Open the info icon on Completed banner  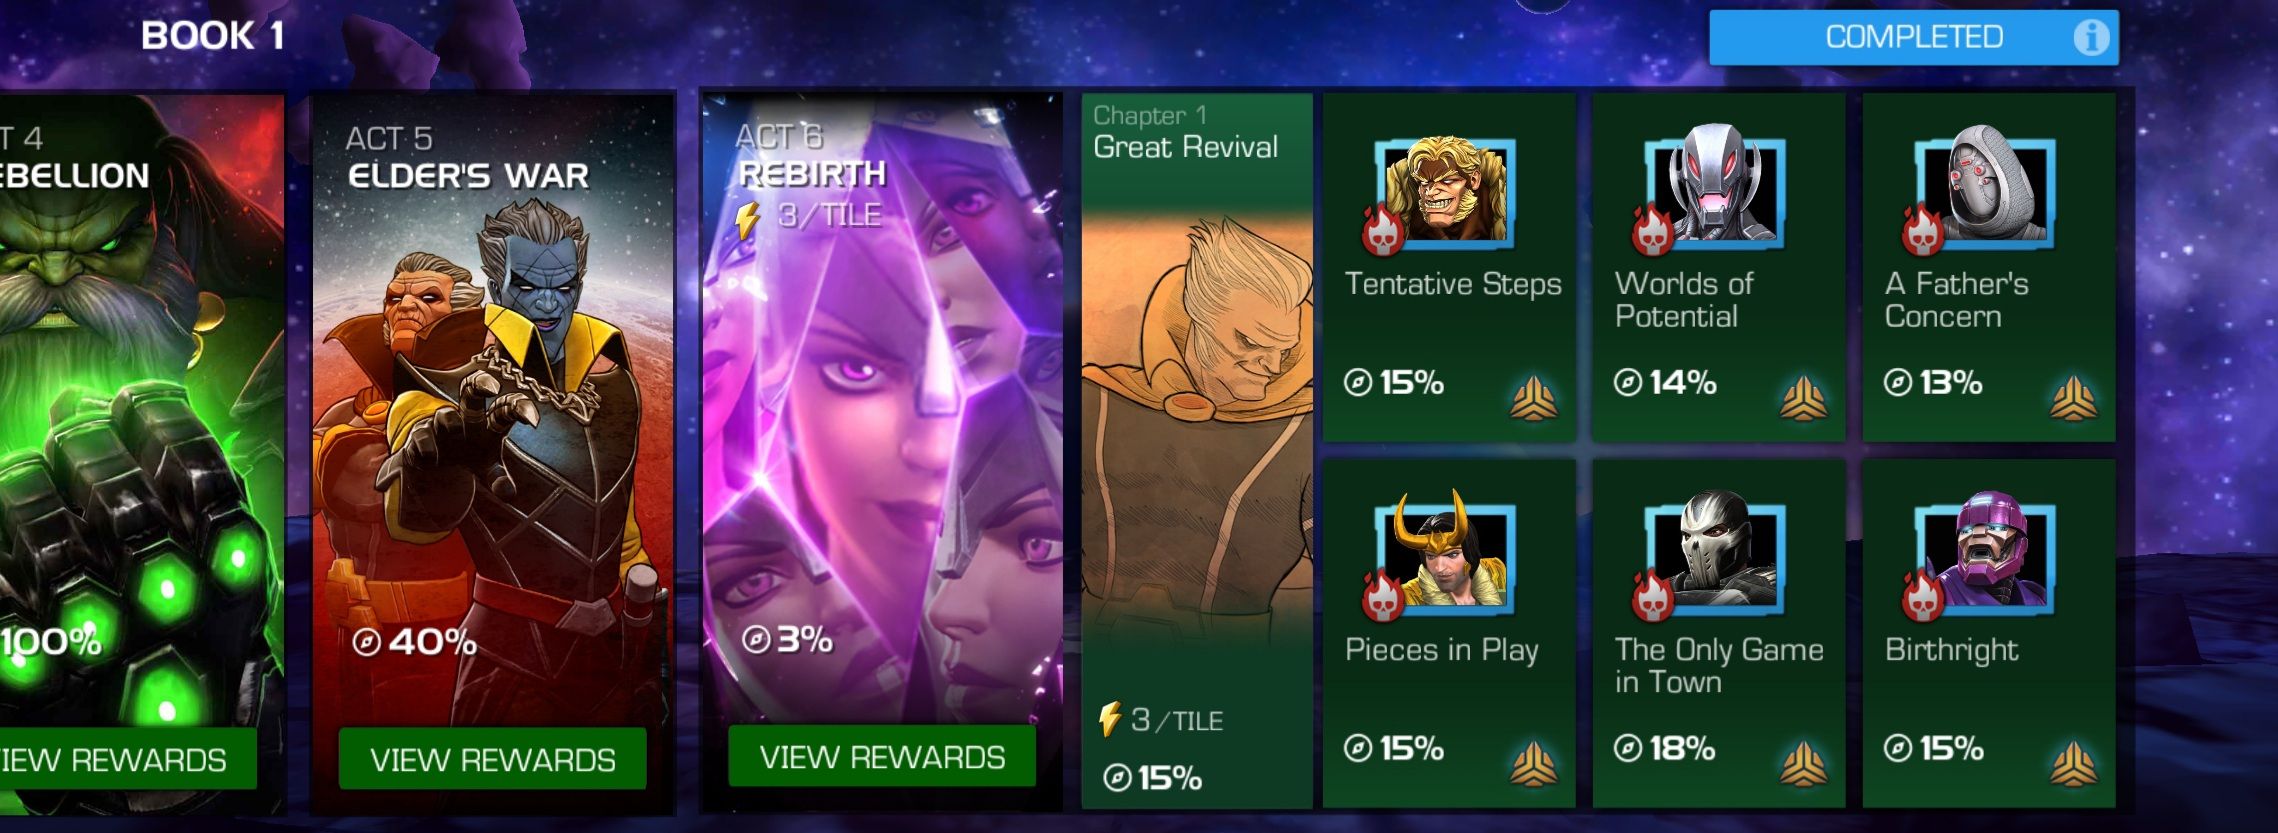tap(2090, 37)
